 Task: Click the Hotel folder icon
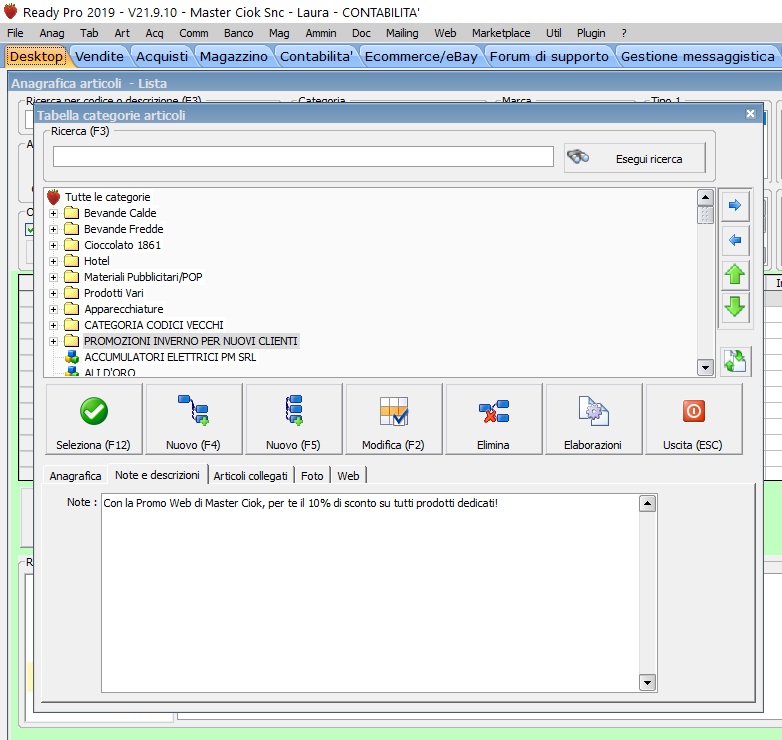click(x=71, y=261)
